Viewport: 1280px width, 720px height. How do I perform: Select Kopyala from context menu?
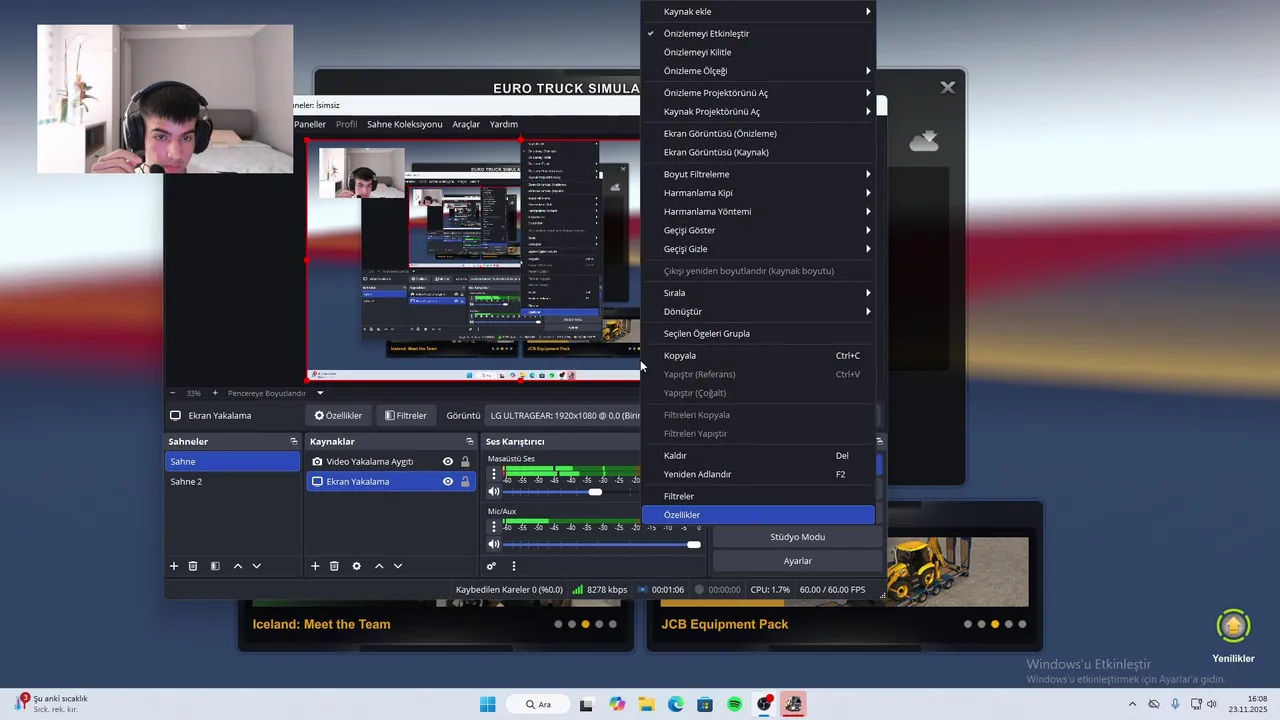(759, 355)
